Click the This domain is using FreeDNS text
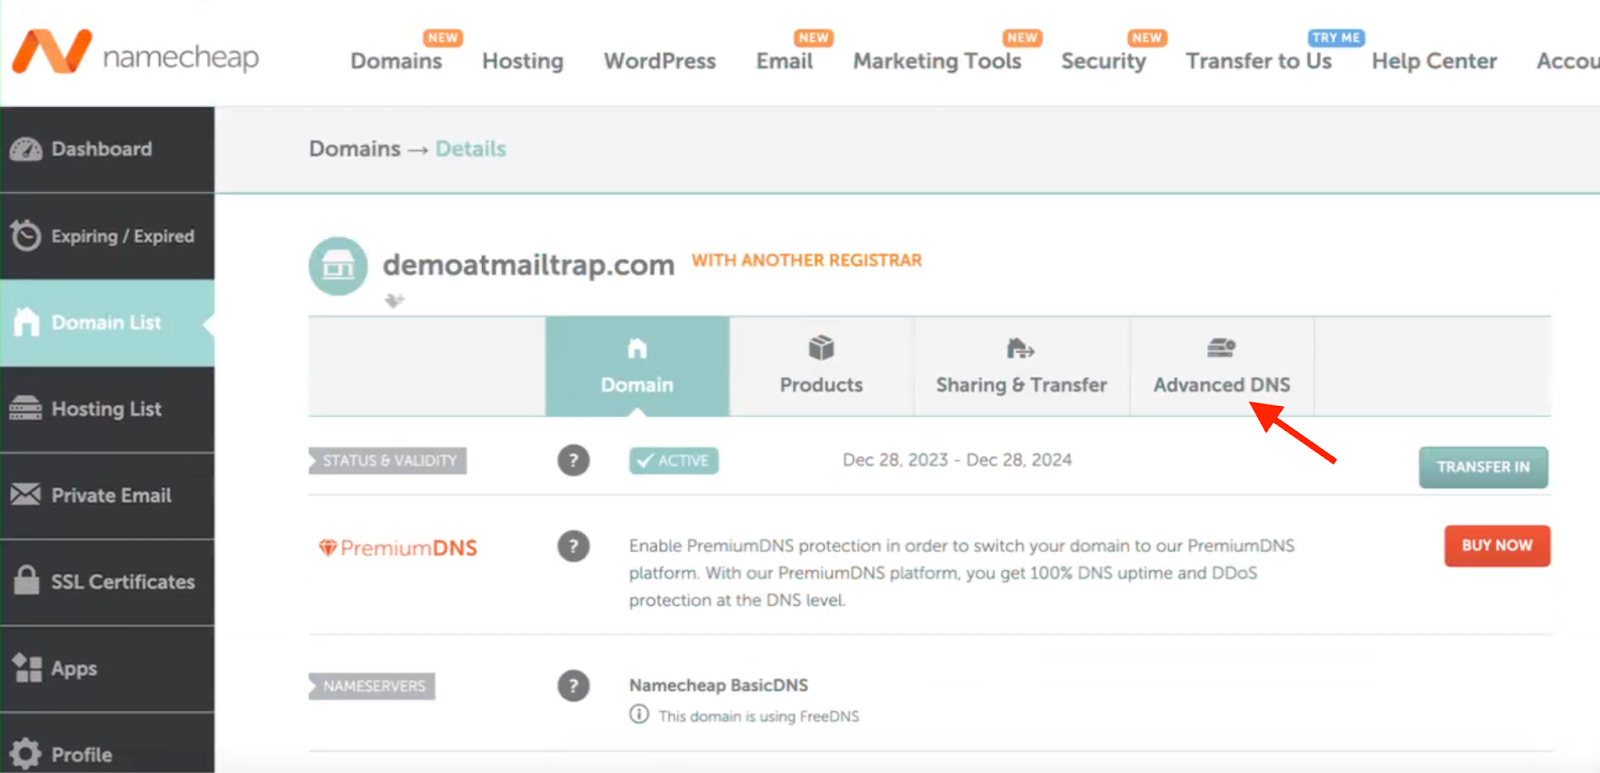Viewport: 1600px width, 773px height. (758, 716)
